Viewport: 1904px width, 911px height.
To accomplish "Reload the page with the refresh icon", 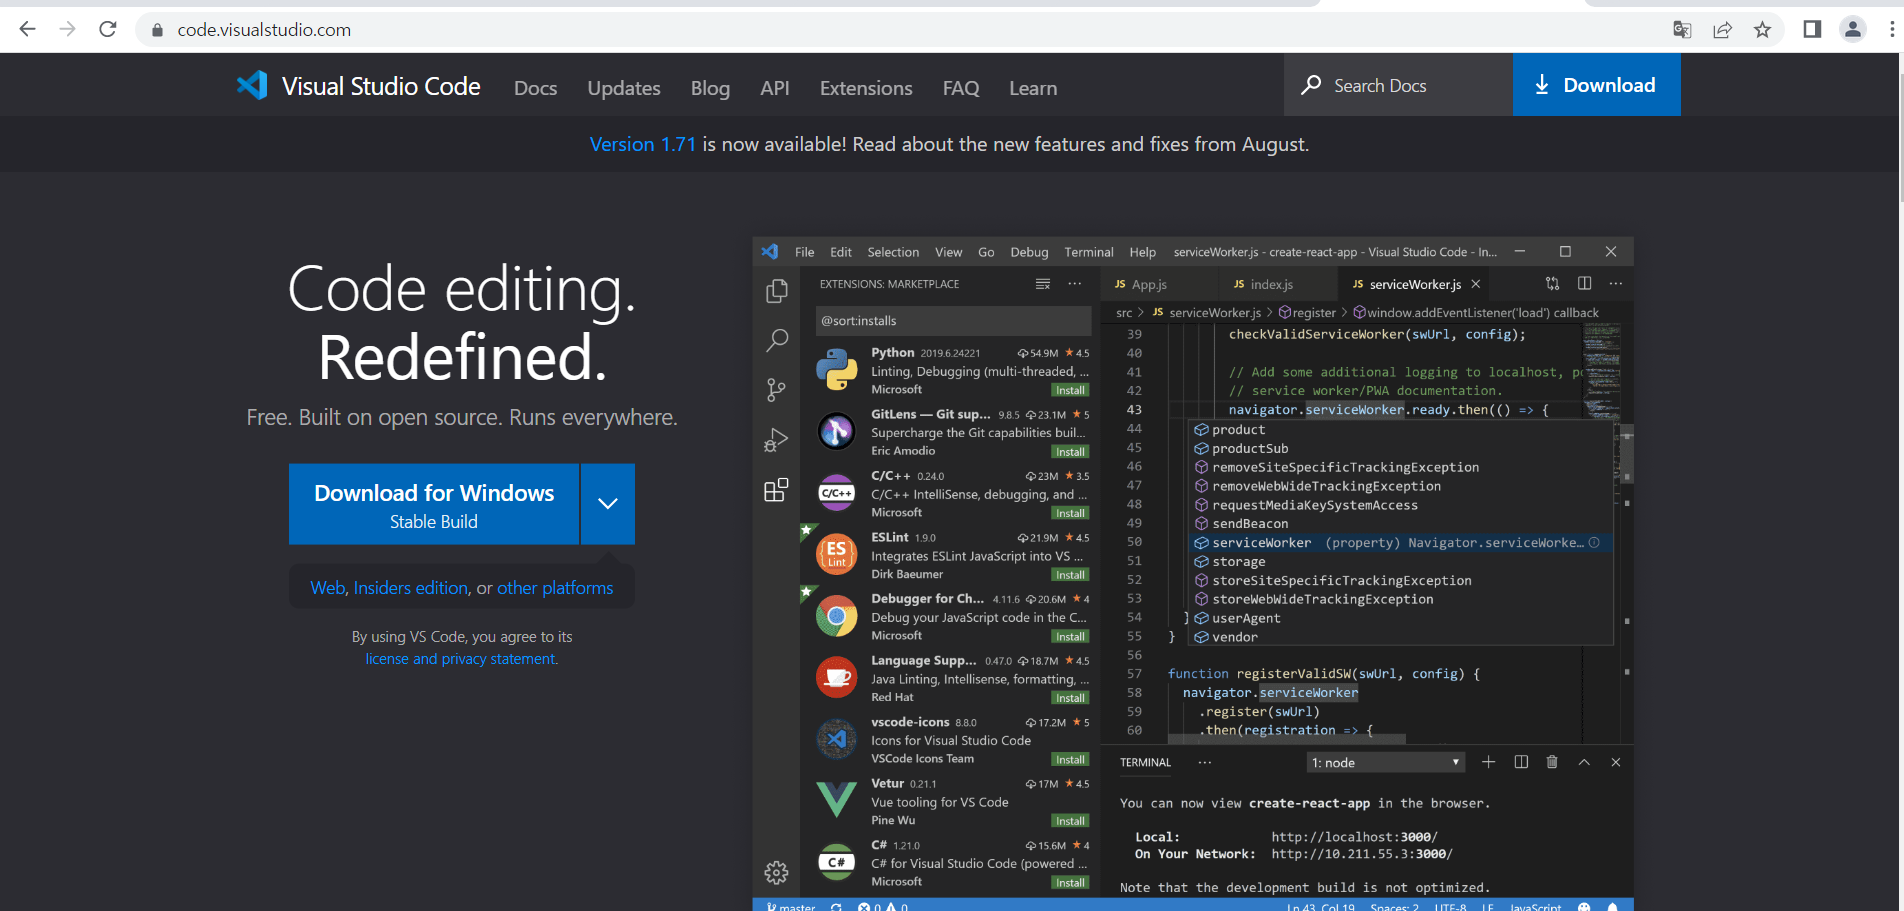I will click(x=108, y=29).
